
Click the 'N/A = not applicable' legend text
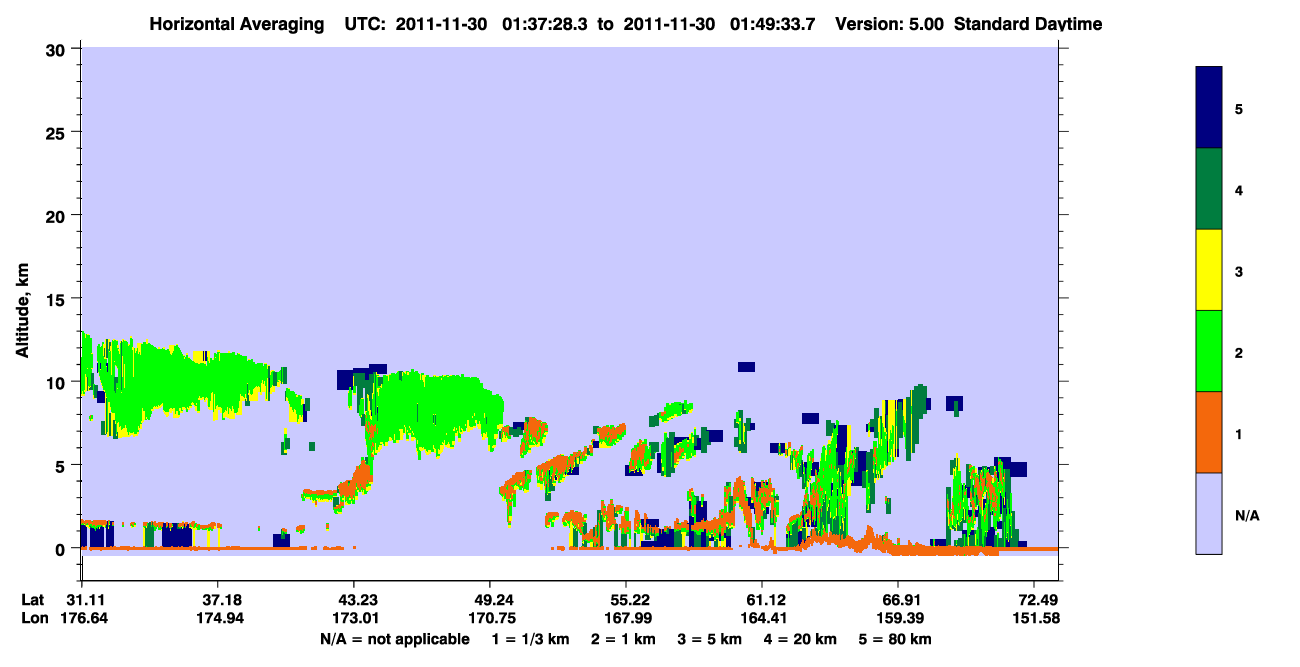[x=394, y=639]
